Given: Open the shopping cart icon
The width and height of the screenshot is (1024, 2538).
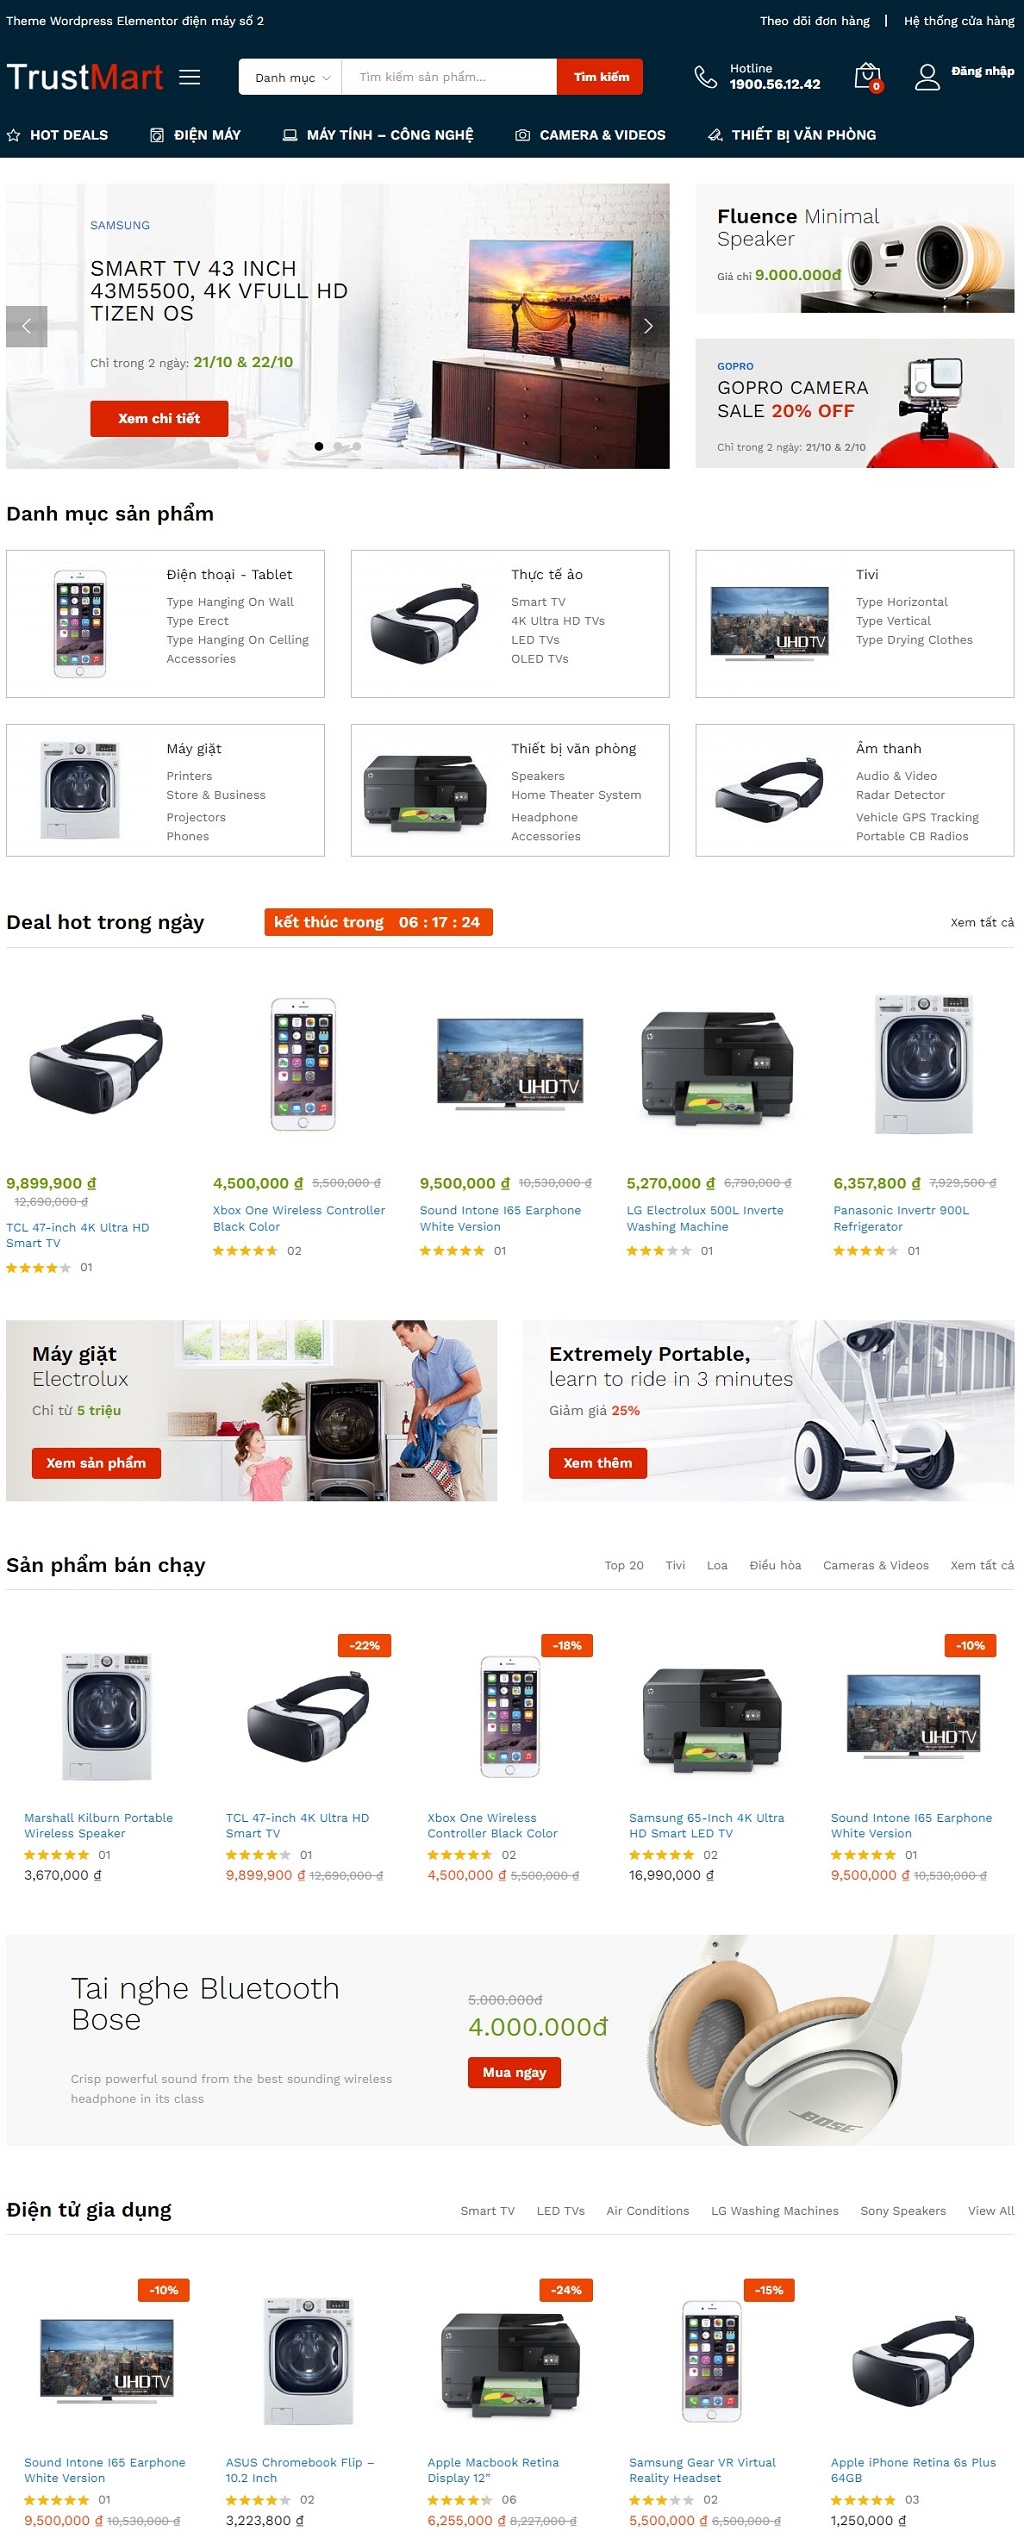Looking at the screenshot, I should tap(867, 77).
